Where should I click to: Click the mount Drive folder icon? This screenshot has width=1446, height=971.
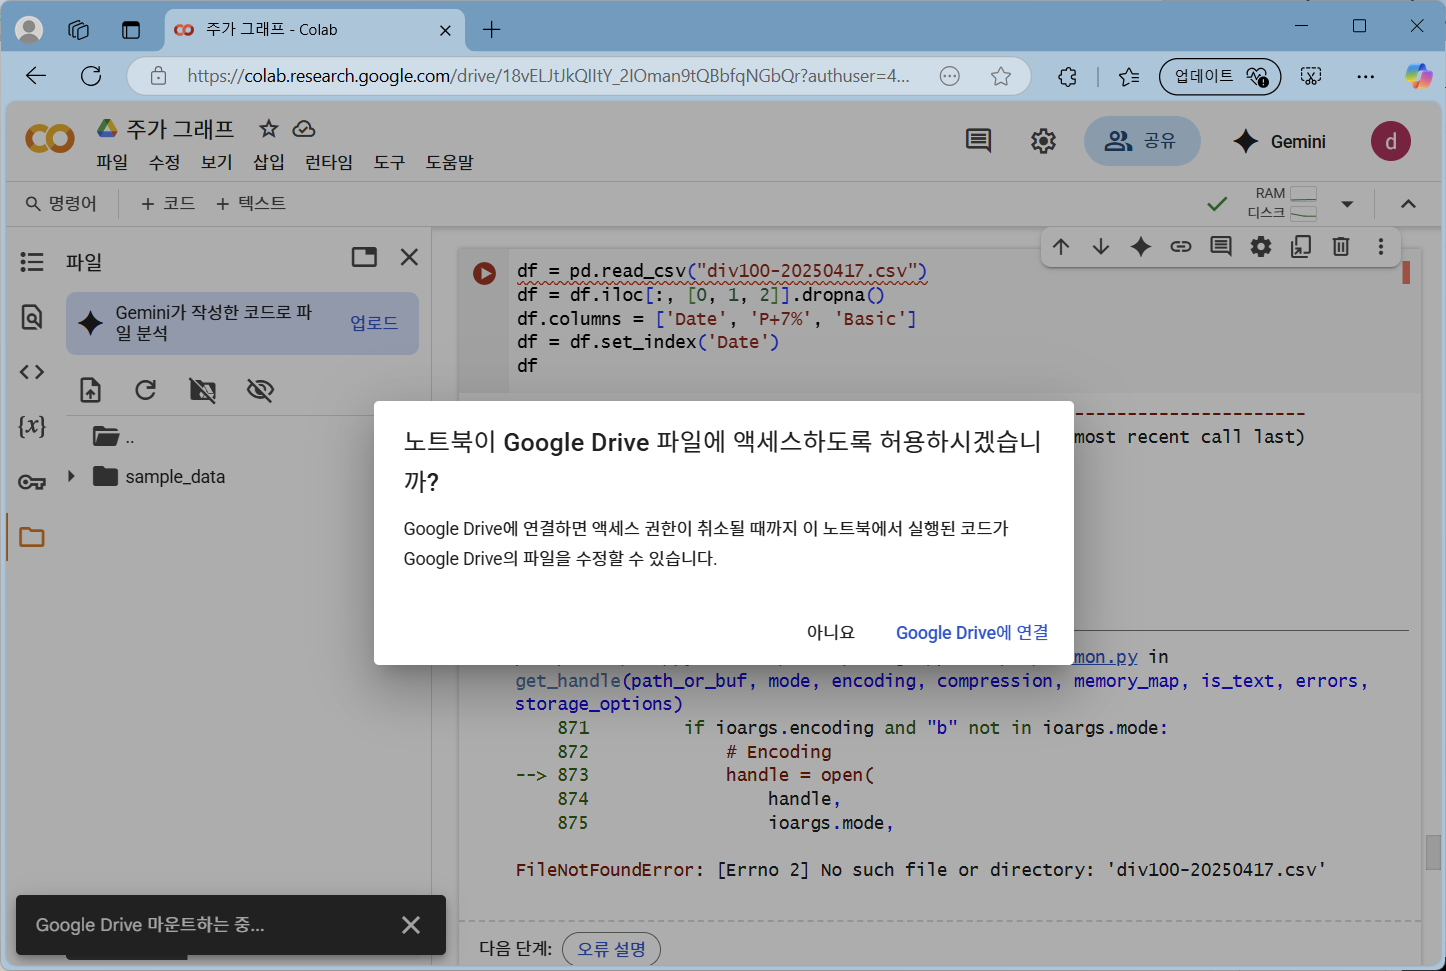(203, 390)
